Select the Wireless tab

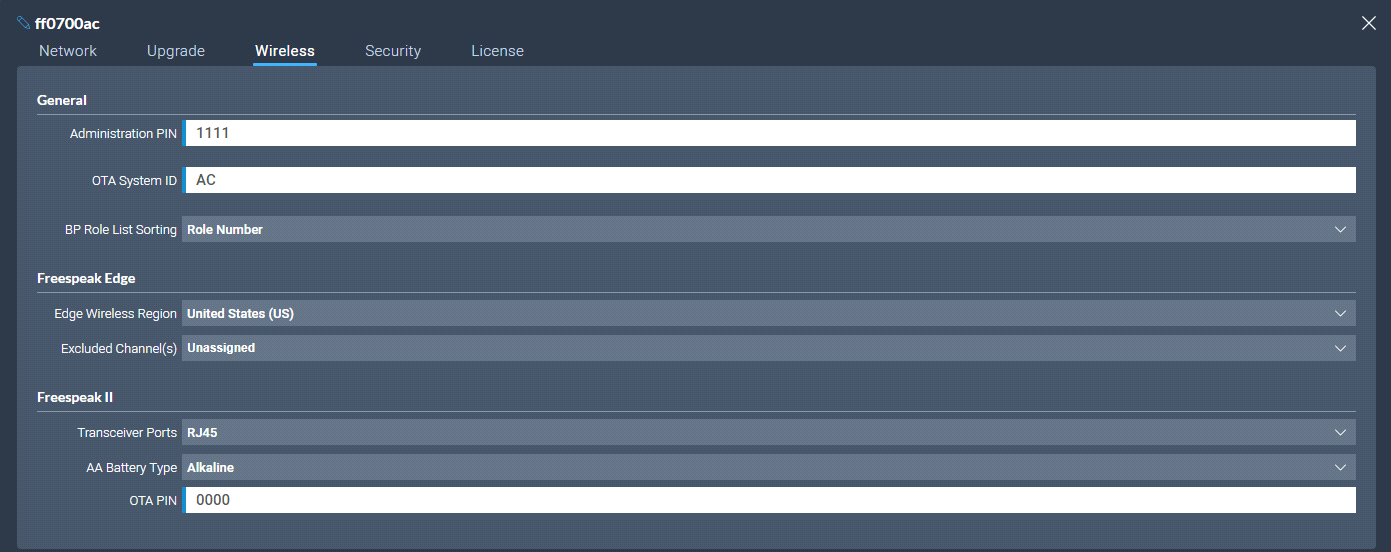pos(285,51)
